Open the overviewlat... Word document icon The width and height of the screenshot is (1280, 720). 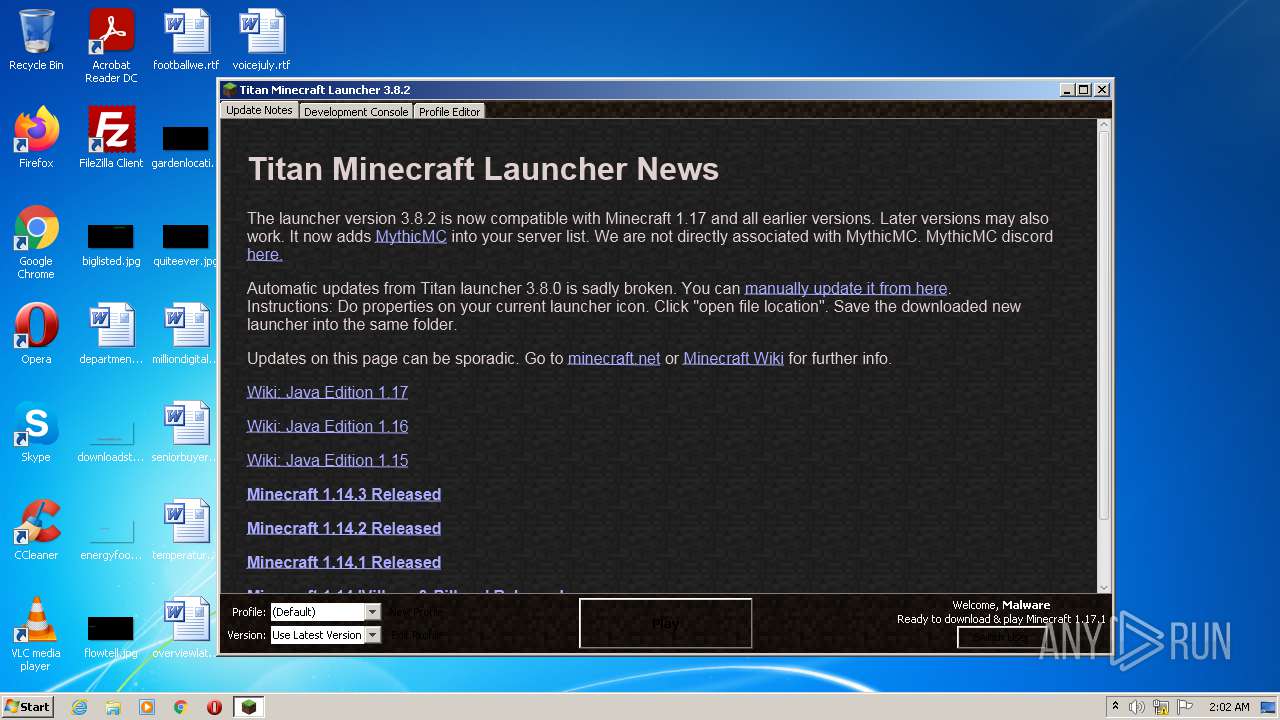[x=186, y=628]
